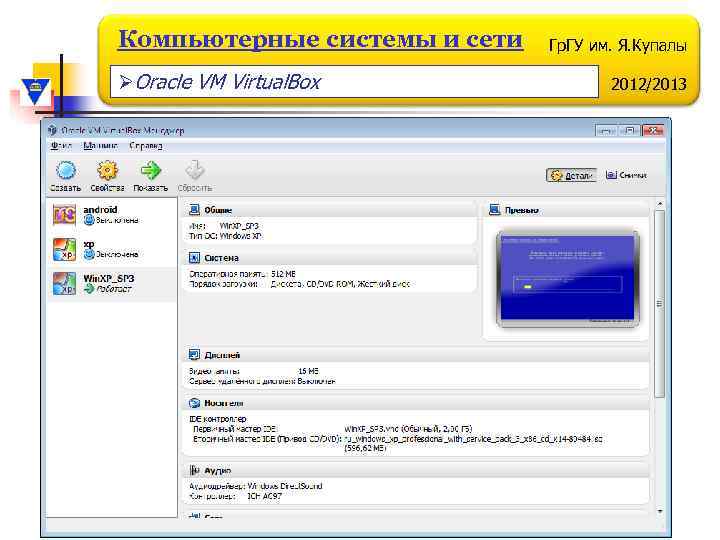
Task: Switch to the Детали view button
Action: (x=571, y=175)
